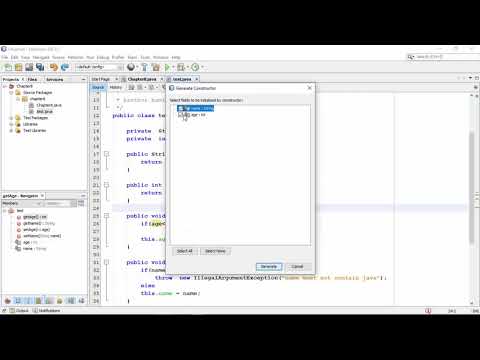
Task: Click the editor vertical scrollbar
Action: coord(472,187)
